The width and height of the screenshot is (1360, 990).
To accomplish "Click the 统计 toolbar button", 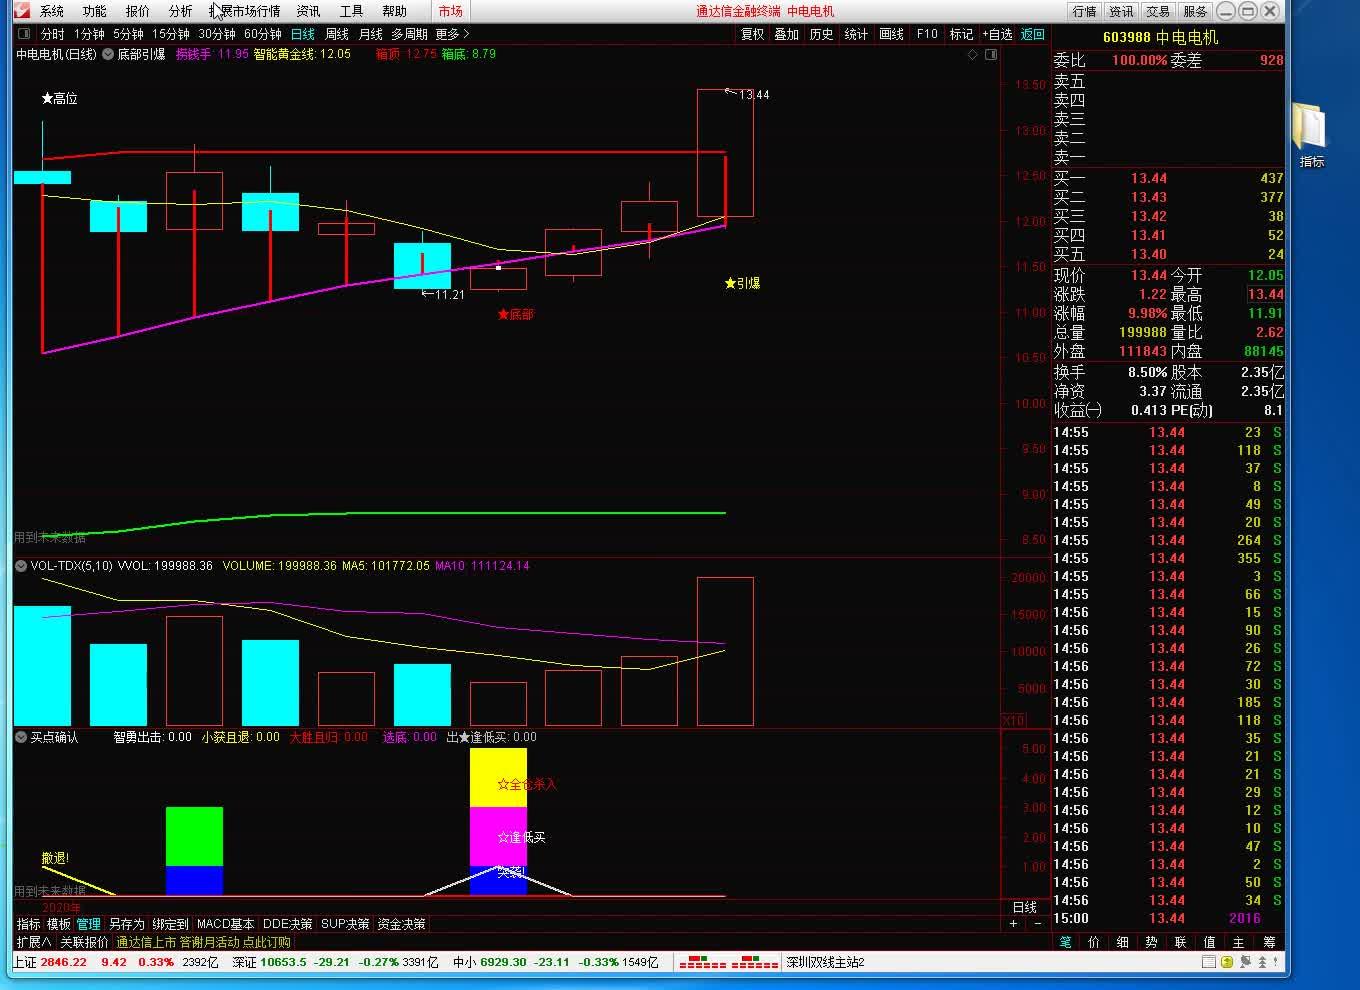I will (x=856, y=34).
